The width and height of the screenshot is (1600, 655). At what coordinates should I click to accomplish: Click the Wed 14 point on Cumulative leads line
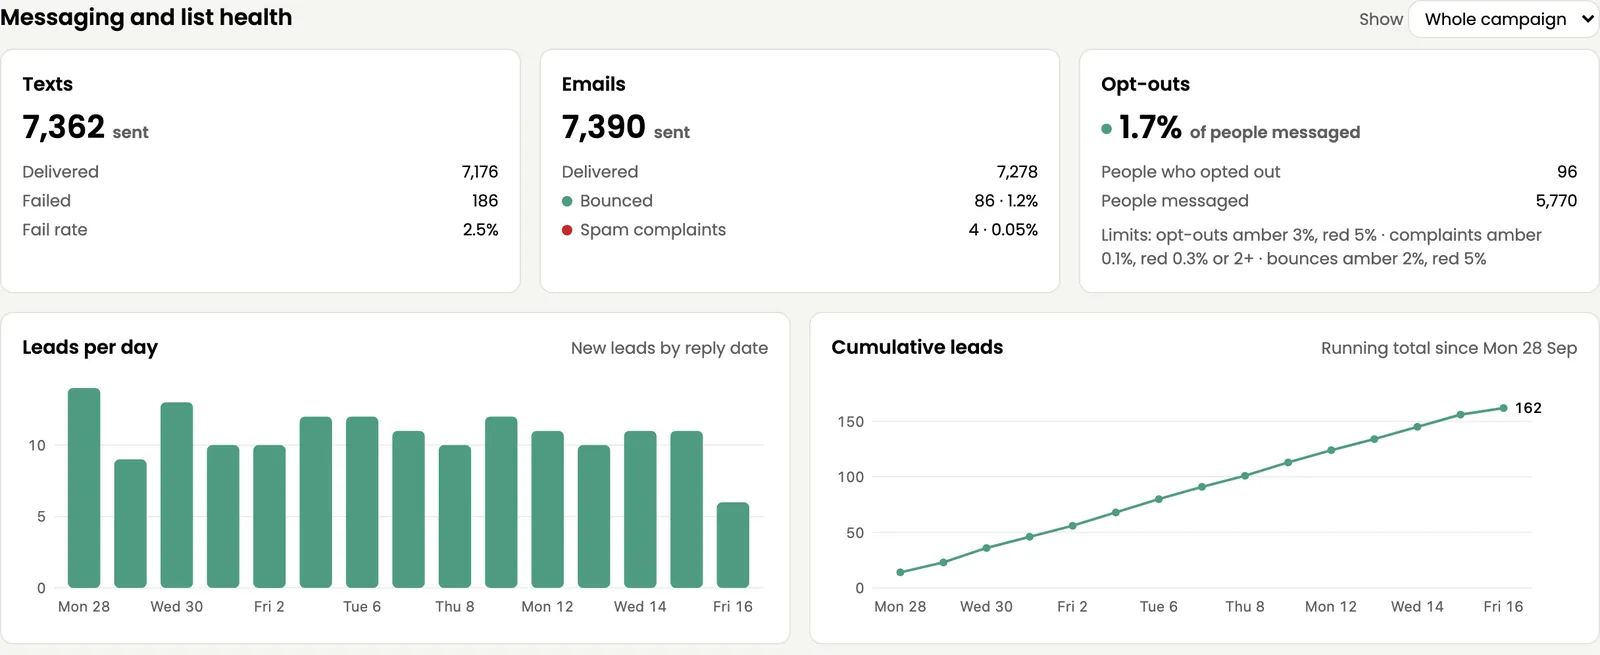[x=1417, y=427]
